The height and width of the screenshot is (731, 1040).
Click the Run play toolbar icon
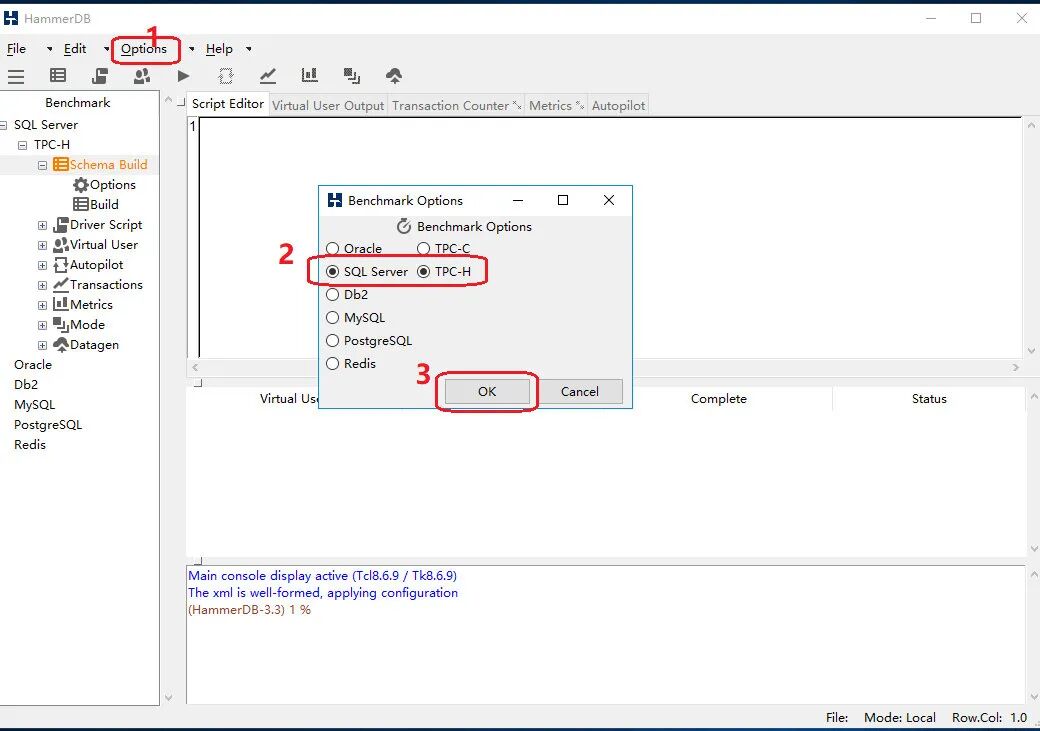[x=184, y=76]
